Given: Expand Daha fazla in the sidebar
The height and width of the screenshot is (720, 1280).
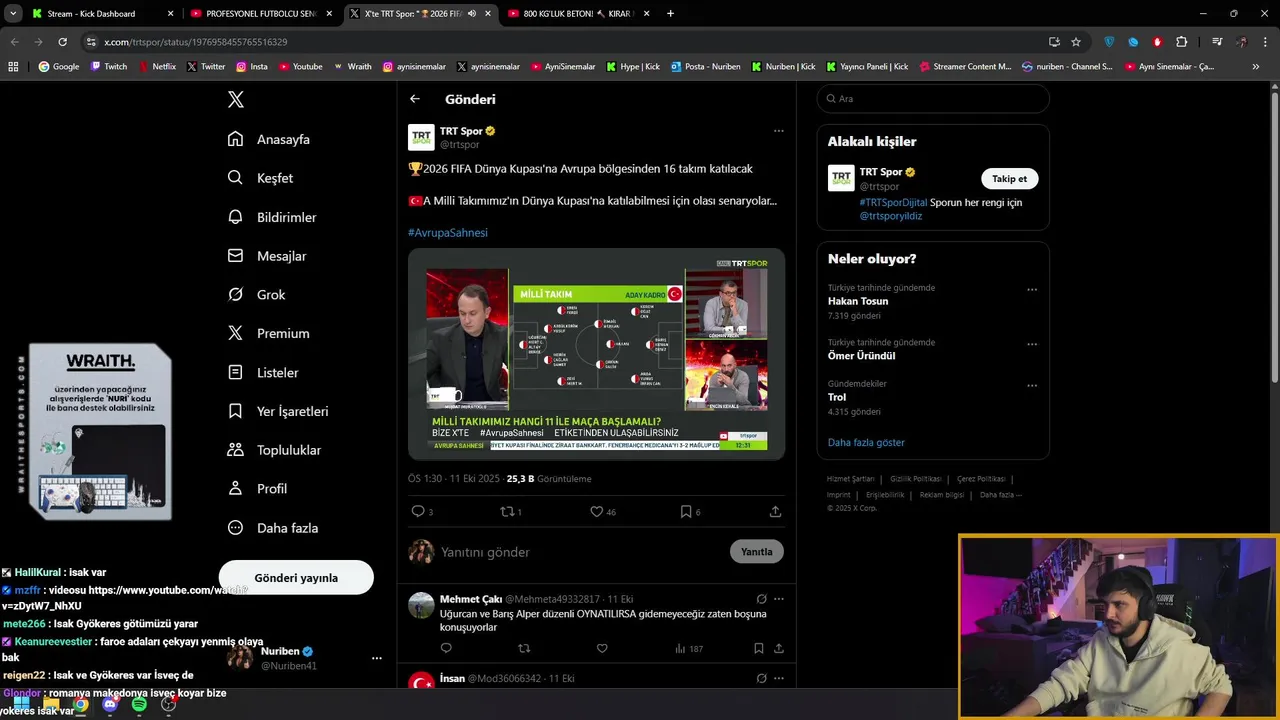Looking at the screenshot, I should (273, 527).
